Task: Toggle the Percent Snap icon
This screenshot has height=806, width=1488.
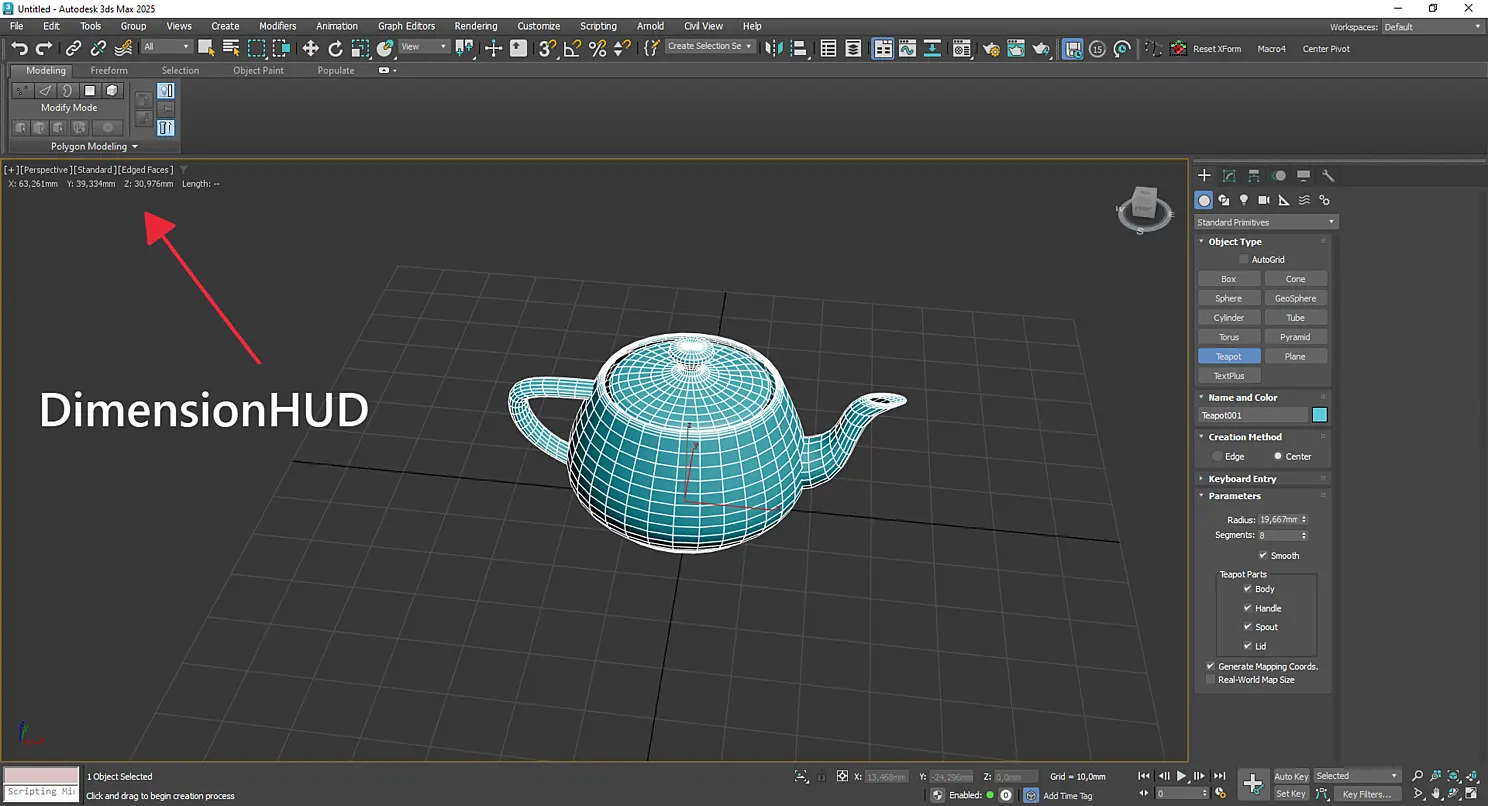Action: click(x=597, y=48)
